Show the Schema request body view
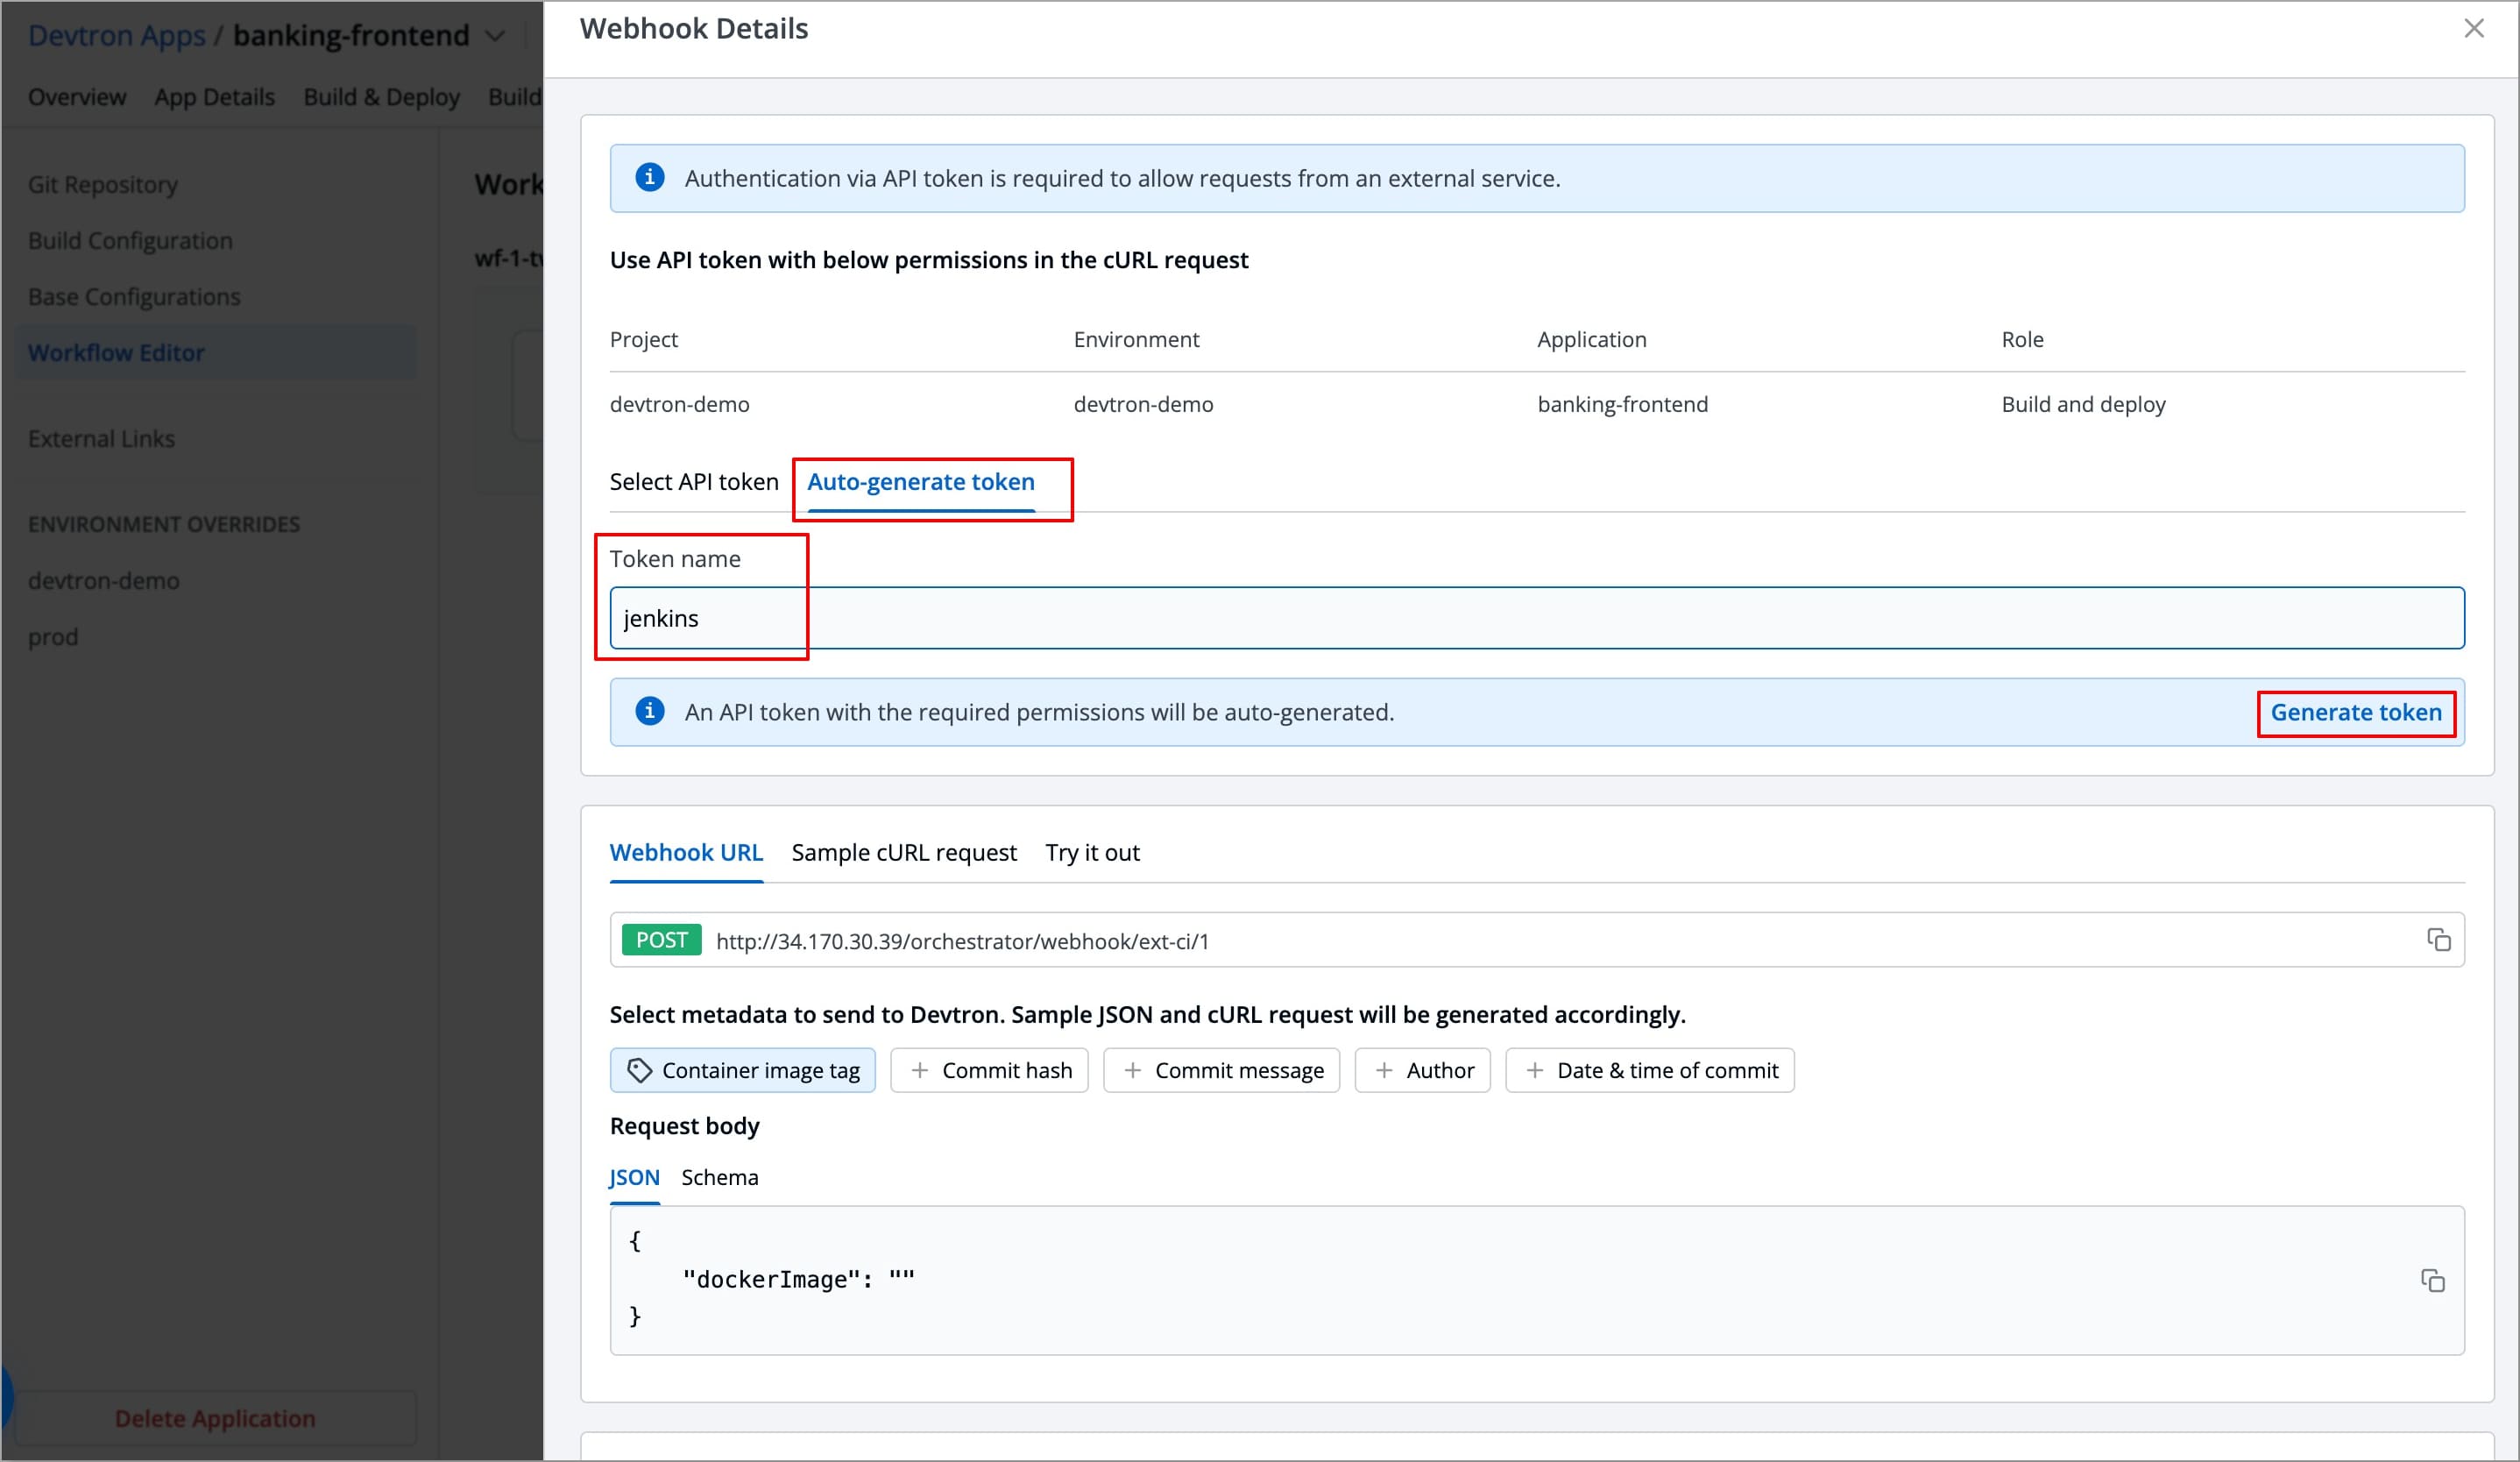Screen dimensions: 2520x1462 pyautogui.click(x=719, y=1177)
